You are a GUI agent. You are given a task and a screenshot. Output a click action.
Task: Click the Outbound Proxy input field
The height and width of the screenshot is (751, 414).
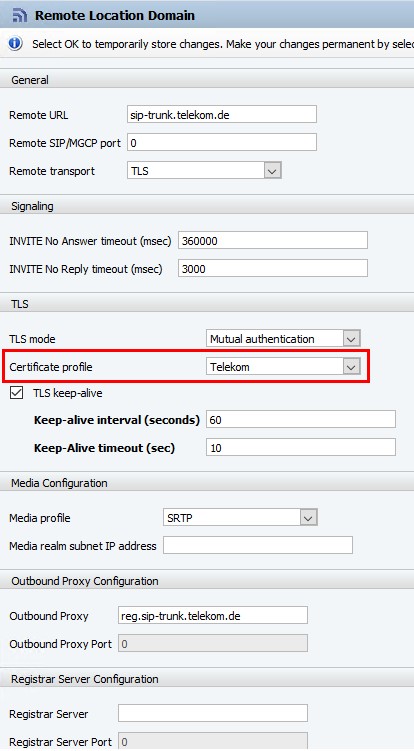pyautogui.click(x=213, y=615)
